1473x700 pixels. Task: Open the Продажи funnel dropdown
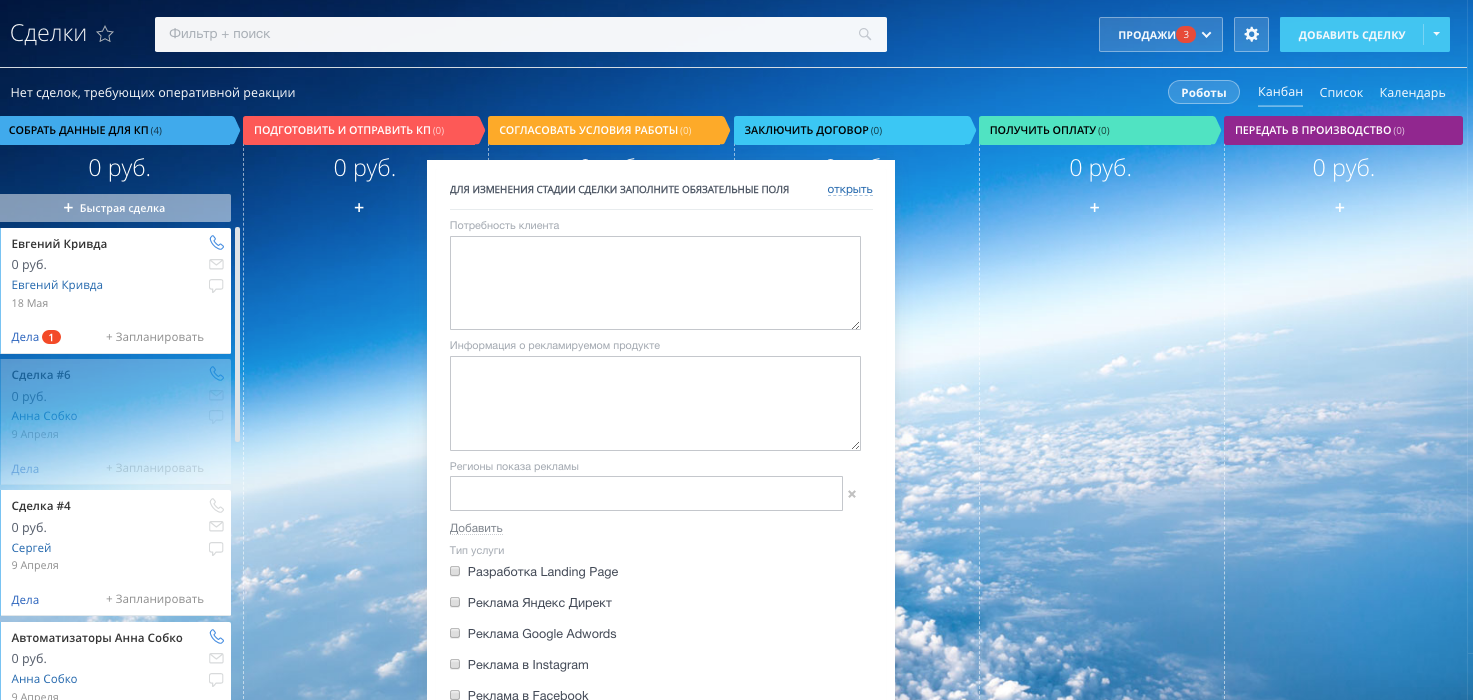pyautogui.click(x=1161, y=34)
